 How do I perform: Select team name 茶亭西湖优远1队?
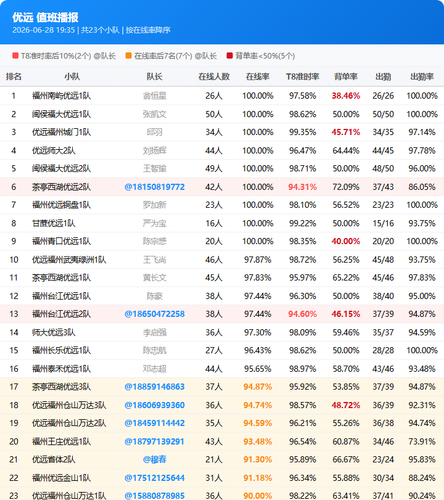tap(61, 278)
